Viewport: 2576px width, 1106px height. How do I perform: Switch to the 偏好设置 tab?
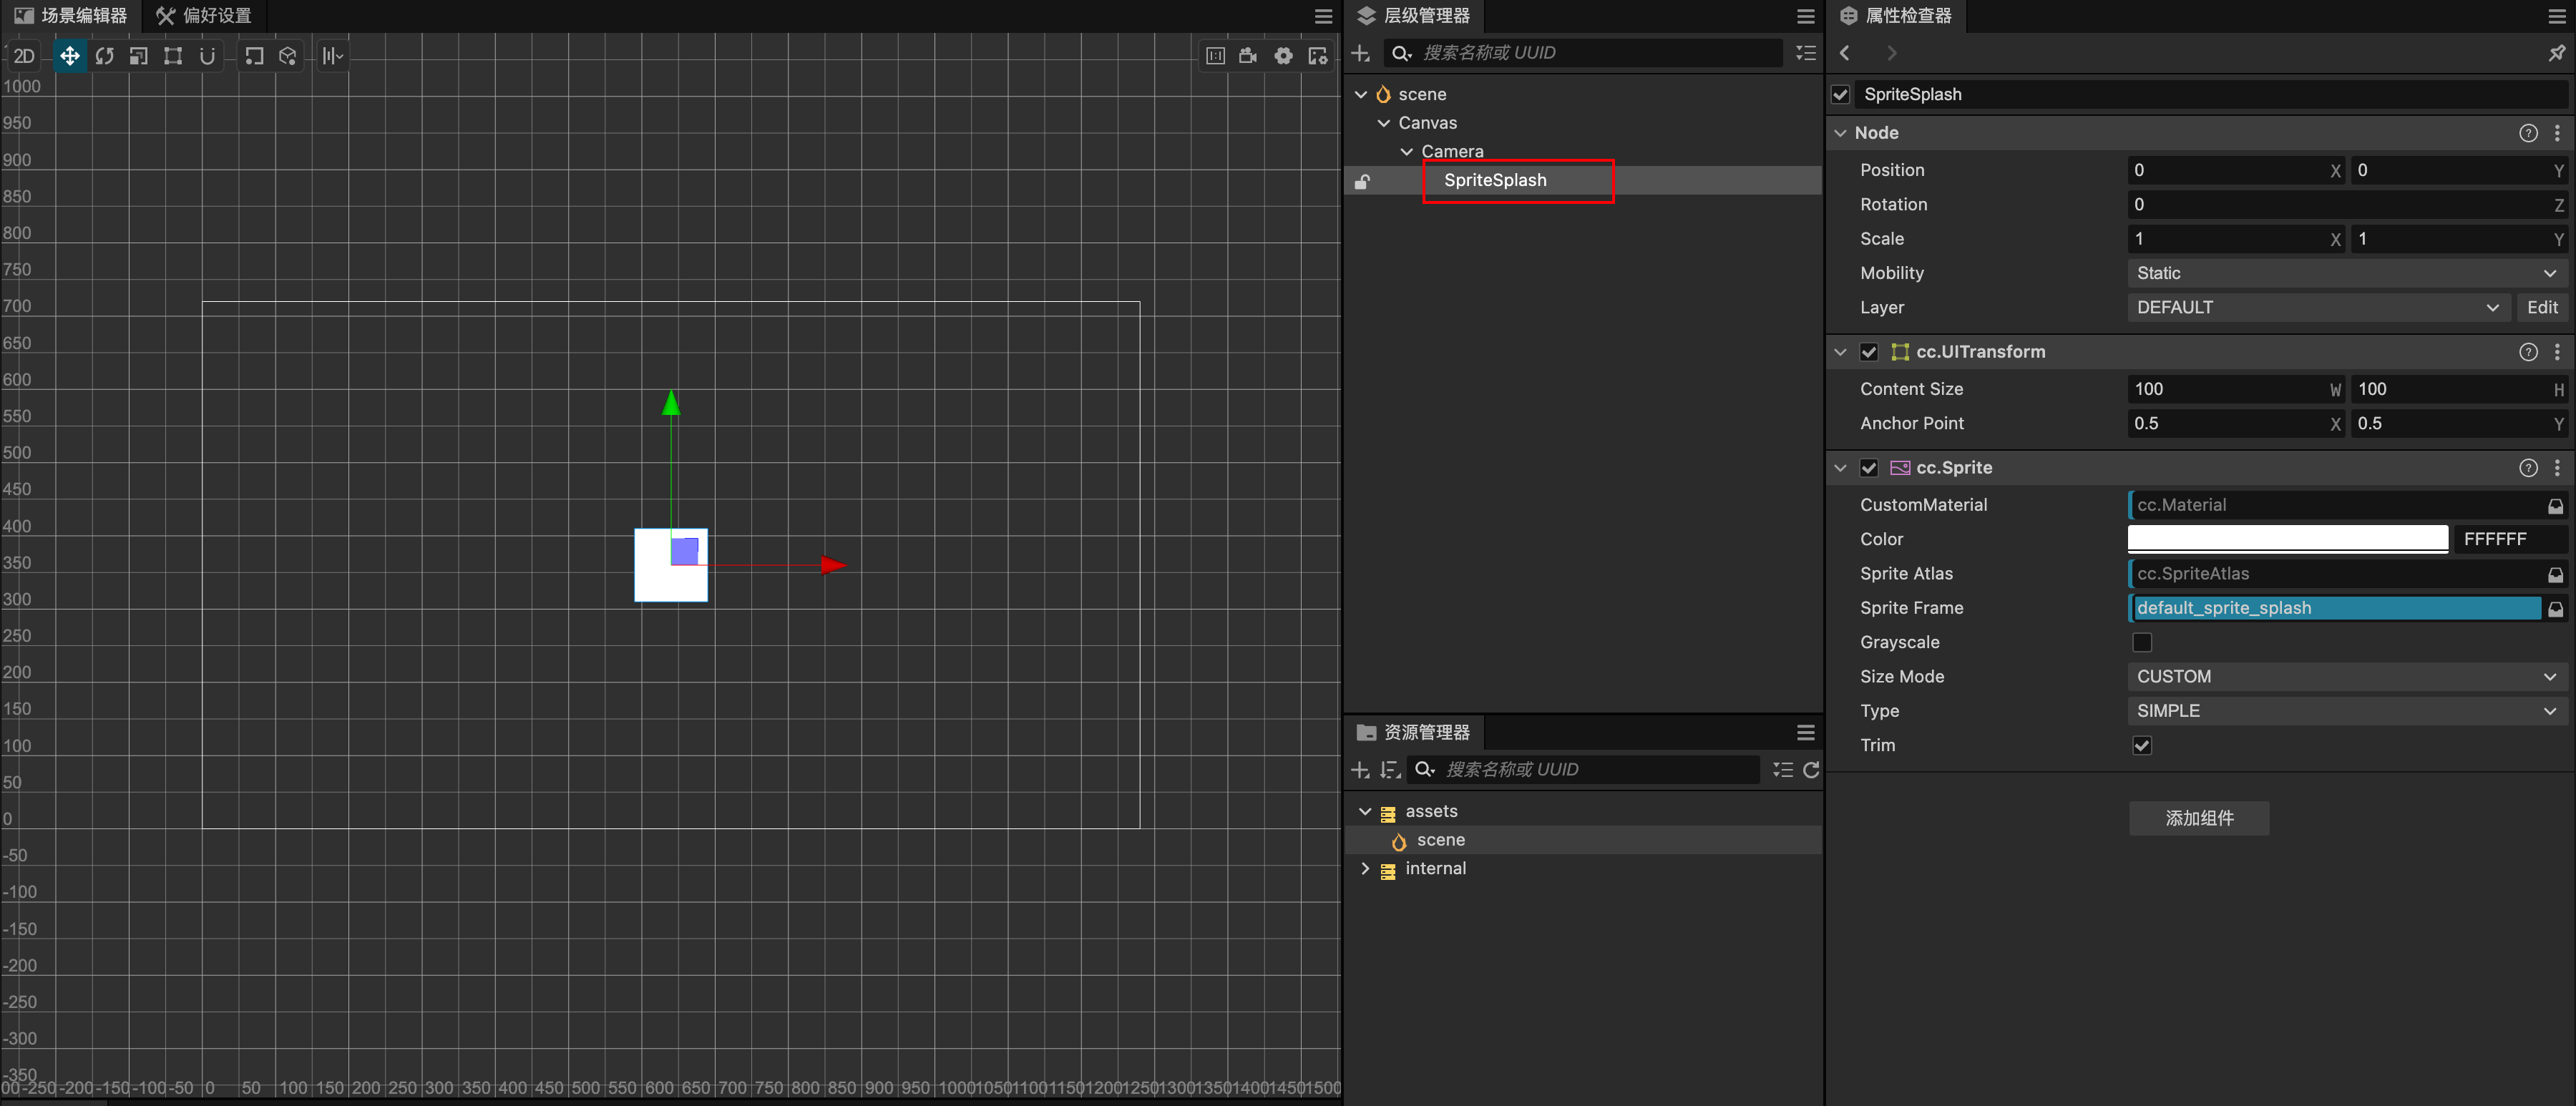tap(205, 15)
